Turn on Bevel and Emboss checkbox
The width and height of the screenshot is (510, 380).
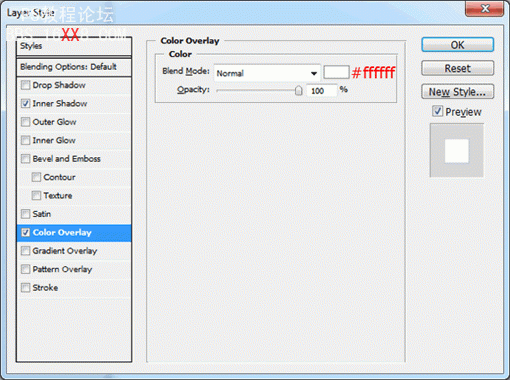(x=25, y=159)
